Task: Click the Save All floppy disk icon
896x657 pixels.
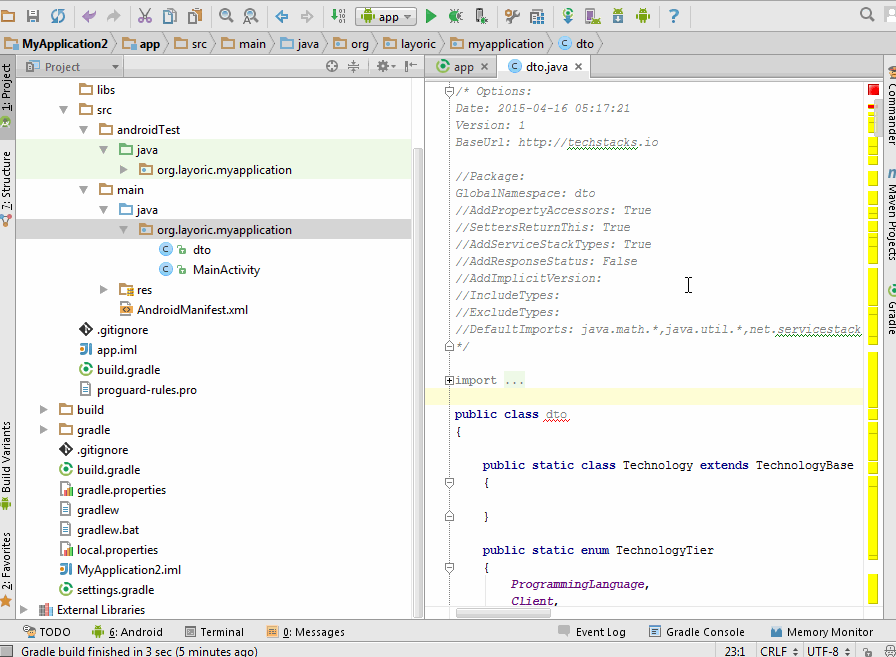Action: click(33, 16)
